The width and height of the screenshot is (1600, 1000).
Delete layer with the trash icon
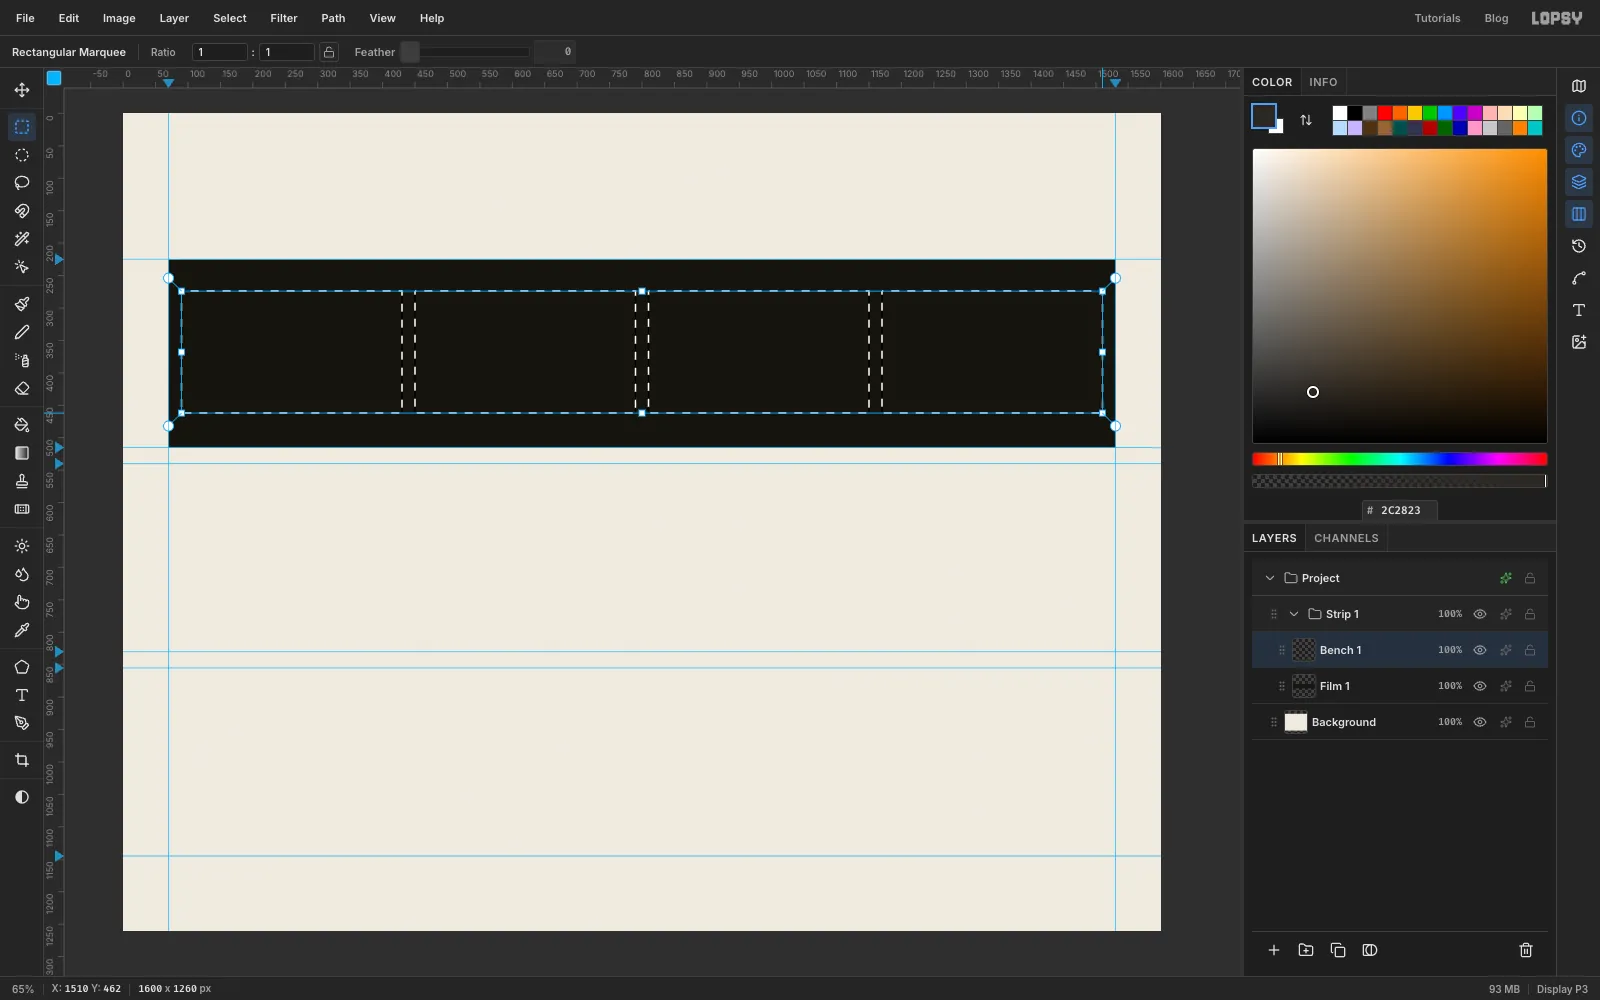point(1526,950)
